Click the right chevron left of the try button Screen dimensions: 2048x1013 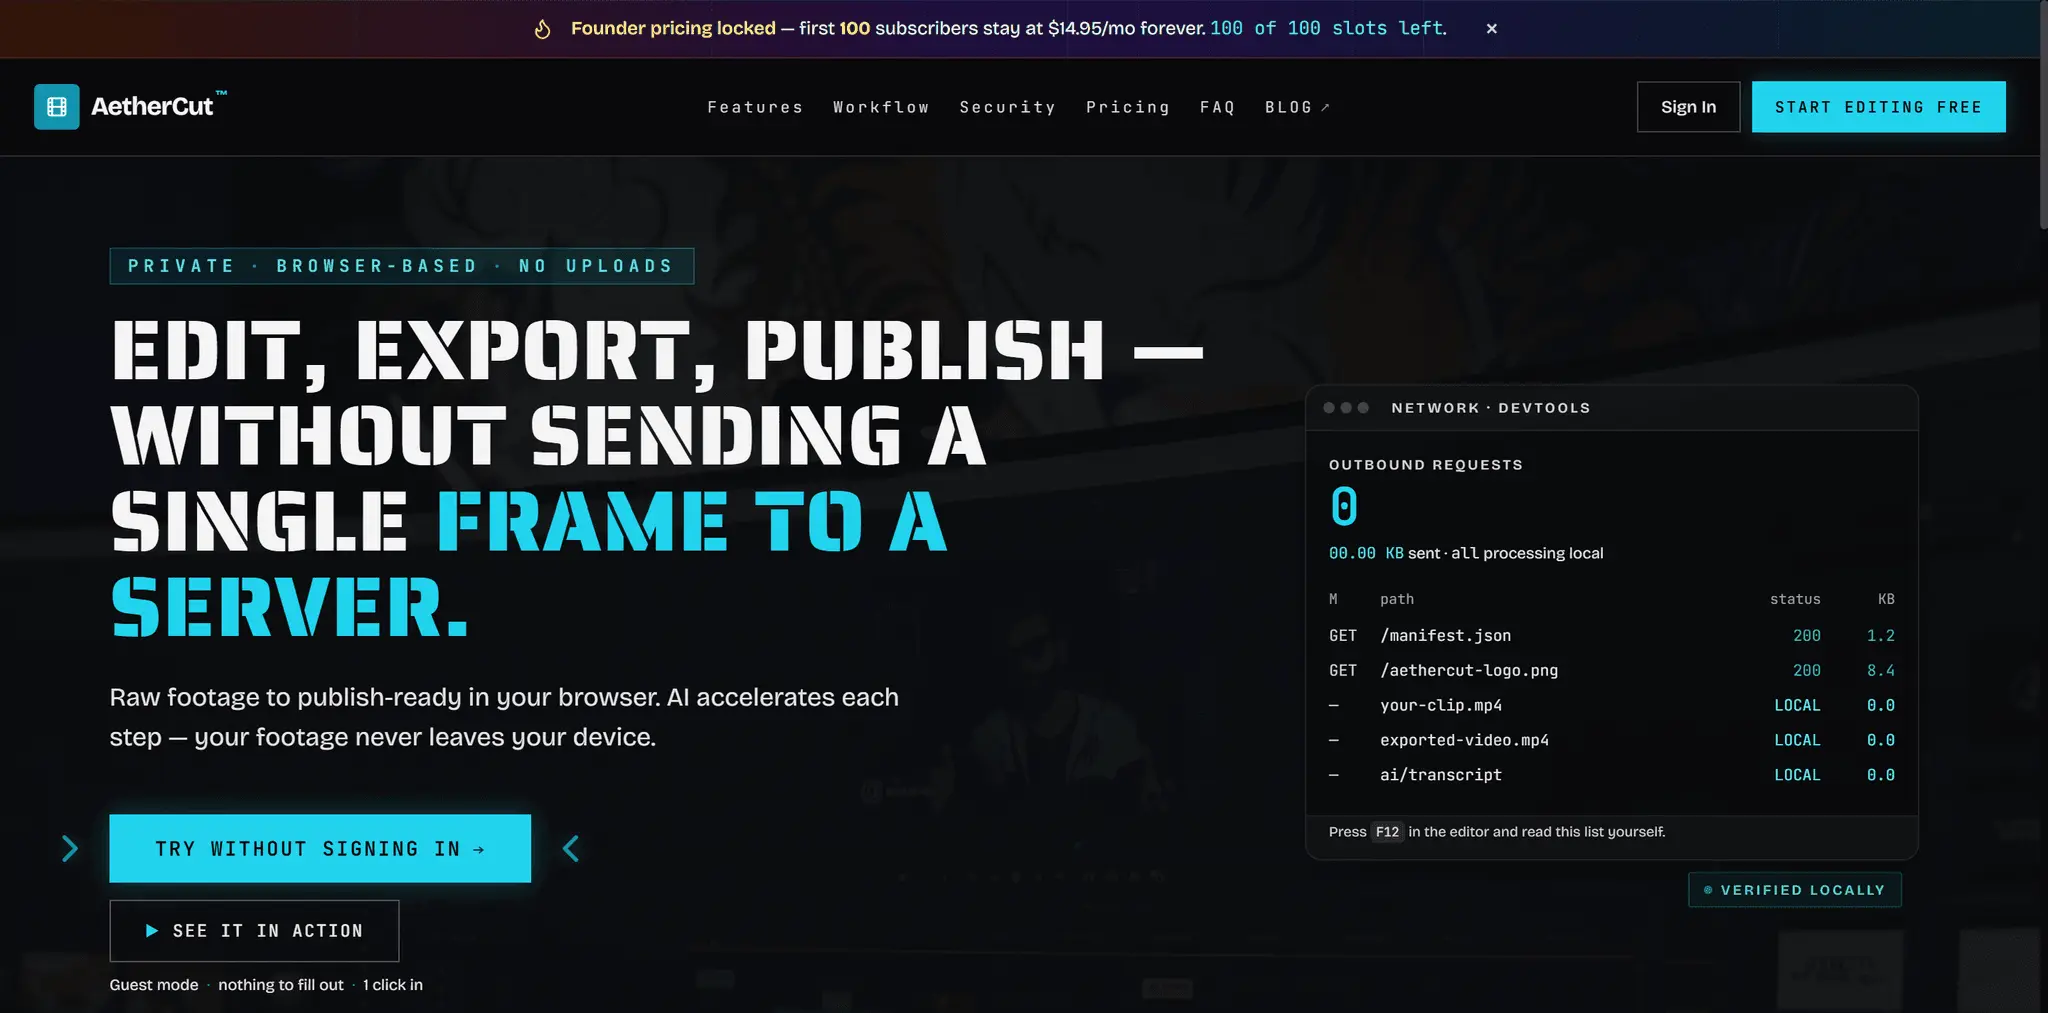[x=70, y=848]
